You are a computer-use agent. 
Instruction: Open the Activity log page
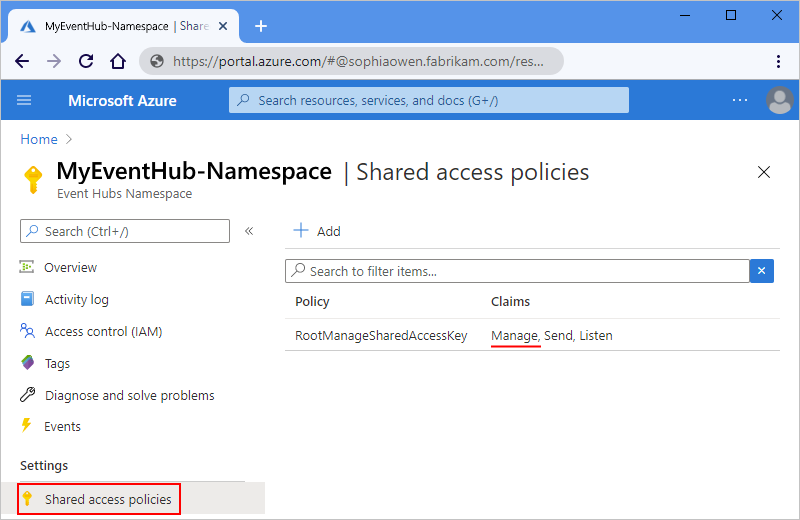[76, 299]
